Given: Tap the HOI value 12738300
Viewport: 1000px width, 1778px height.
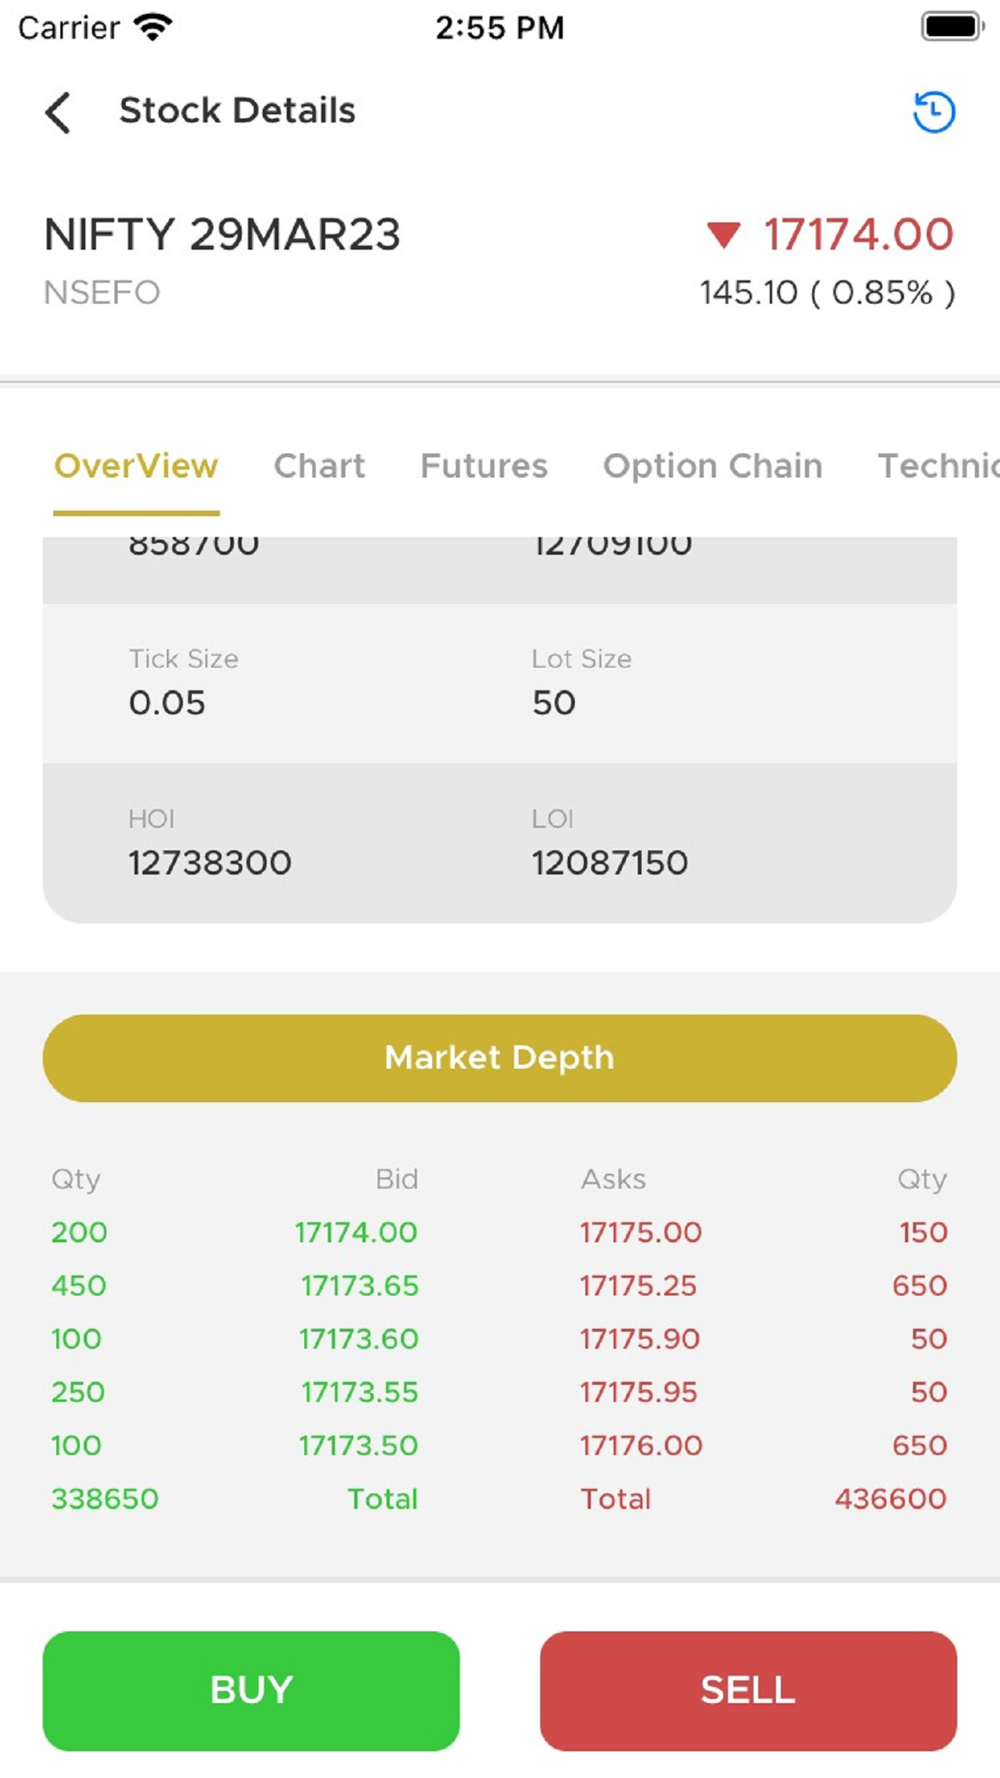Looking at the screenshot, I should coord(210,863).
